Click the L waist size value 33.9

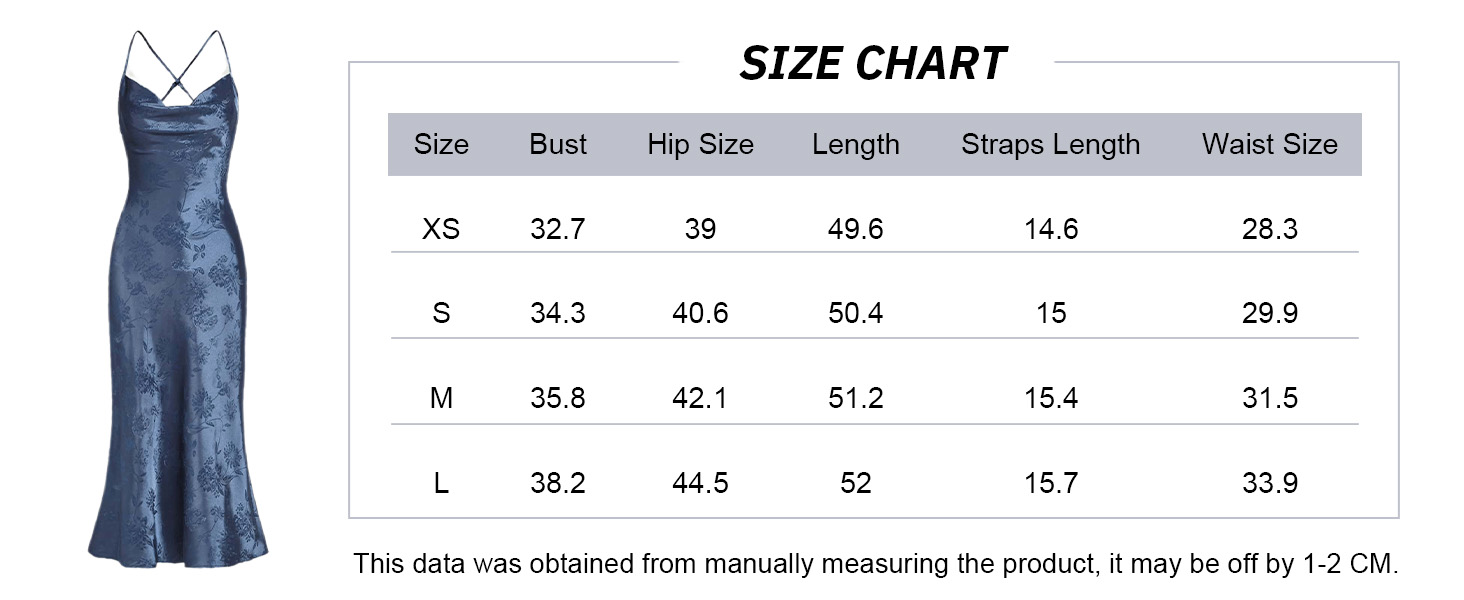(1269, 484)
